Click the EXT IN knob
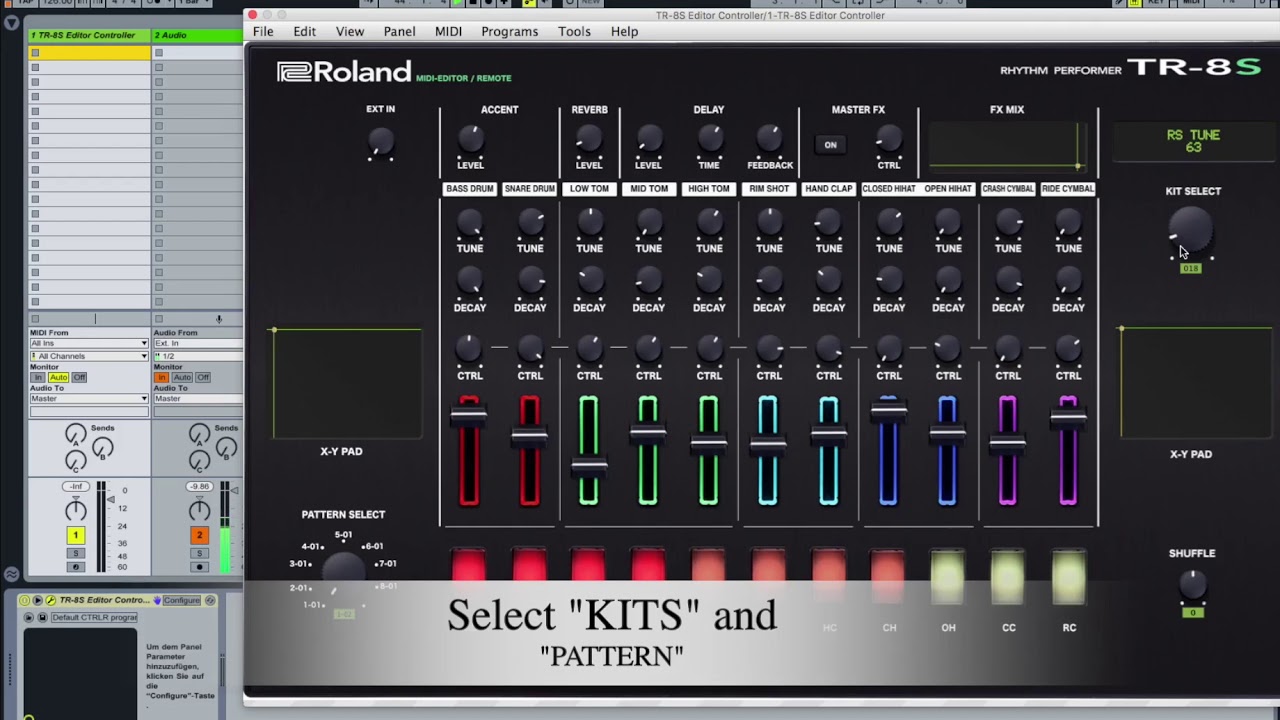 click(380, 141)
